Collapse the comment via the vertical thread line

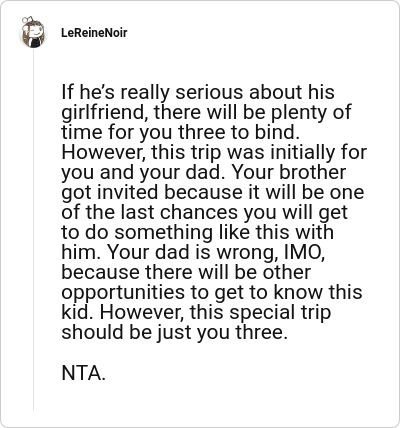click(x=33, y=230)
